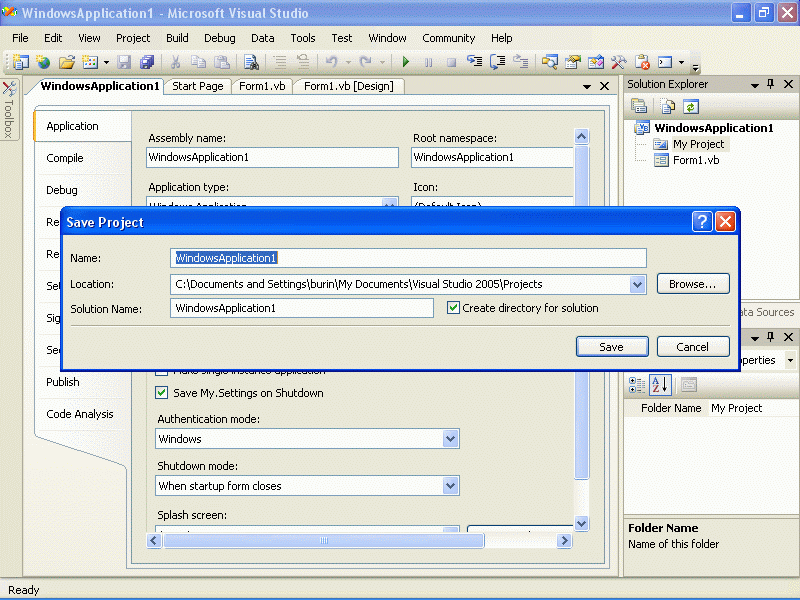Switch to the Form1.vb [Design] tab
800x600 pixels.
click(349, 86)
